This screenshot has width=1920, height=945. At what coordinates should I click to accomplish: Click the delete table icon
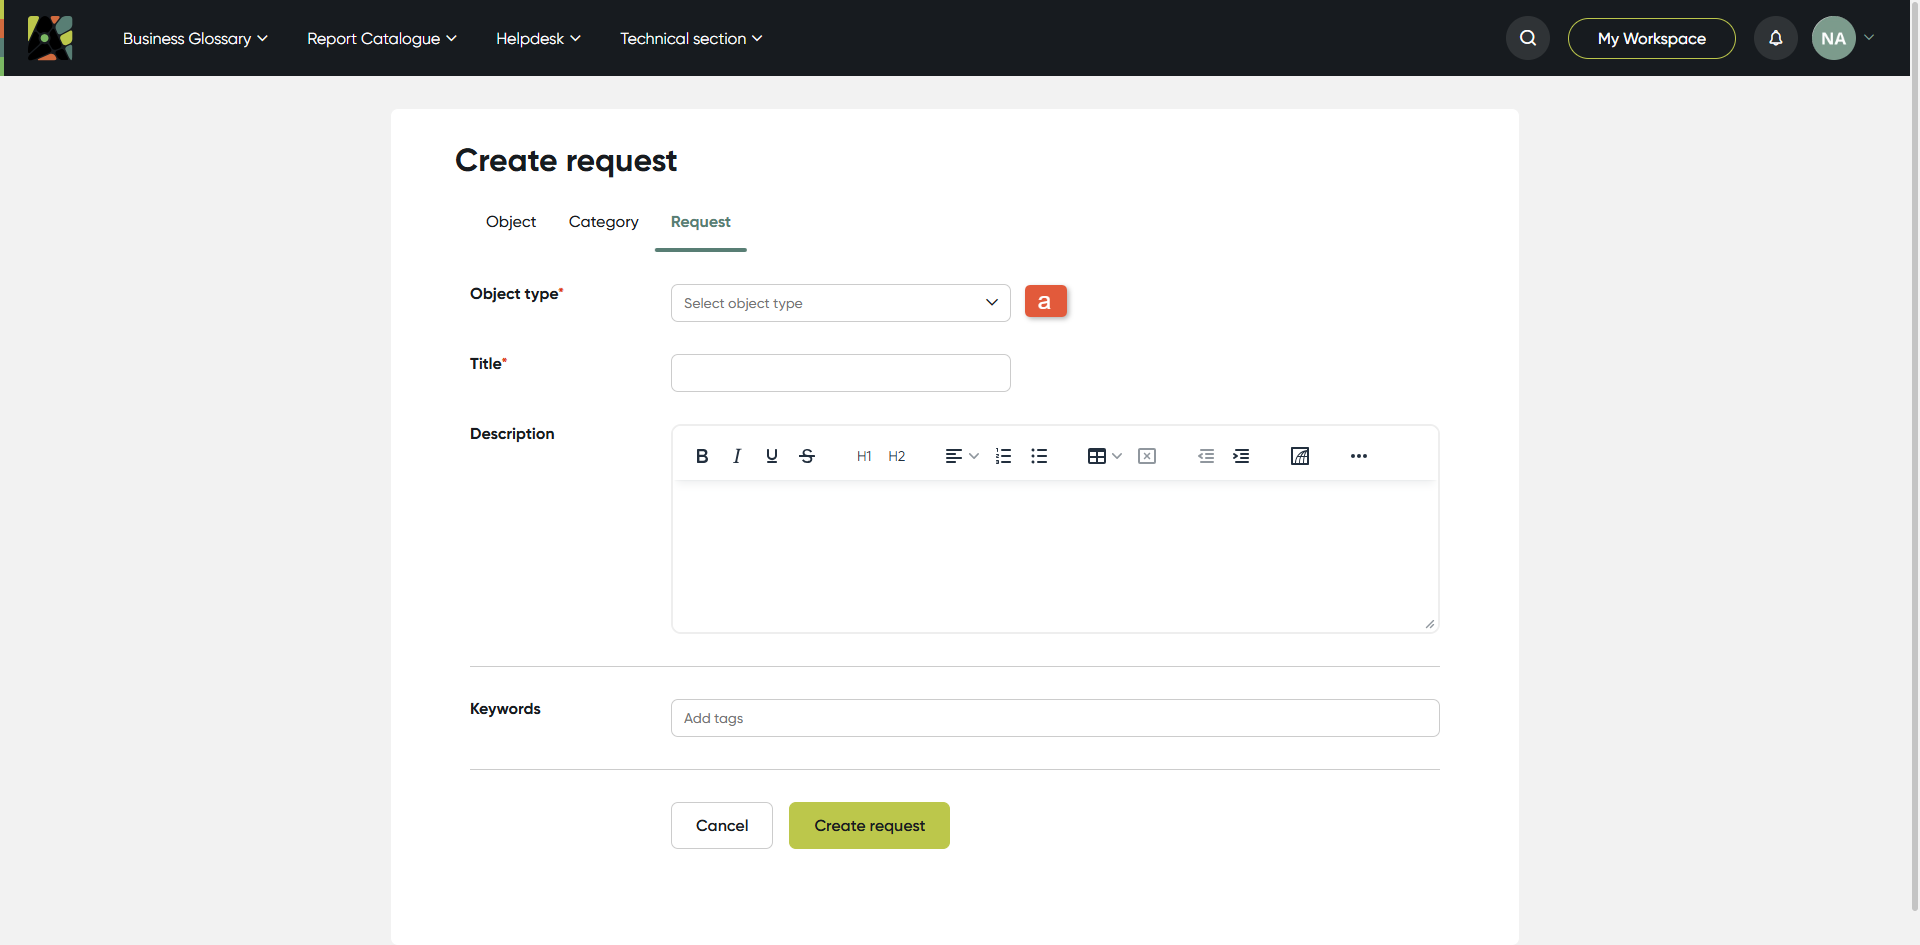[x=1147, y=456]
